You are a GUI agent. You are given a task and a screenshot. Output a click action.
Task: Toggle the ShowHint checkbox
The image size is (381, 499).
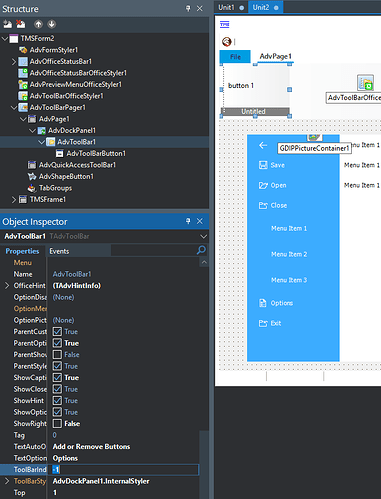pyautogui.click(x=57, y=401)
